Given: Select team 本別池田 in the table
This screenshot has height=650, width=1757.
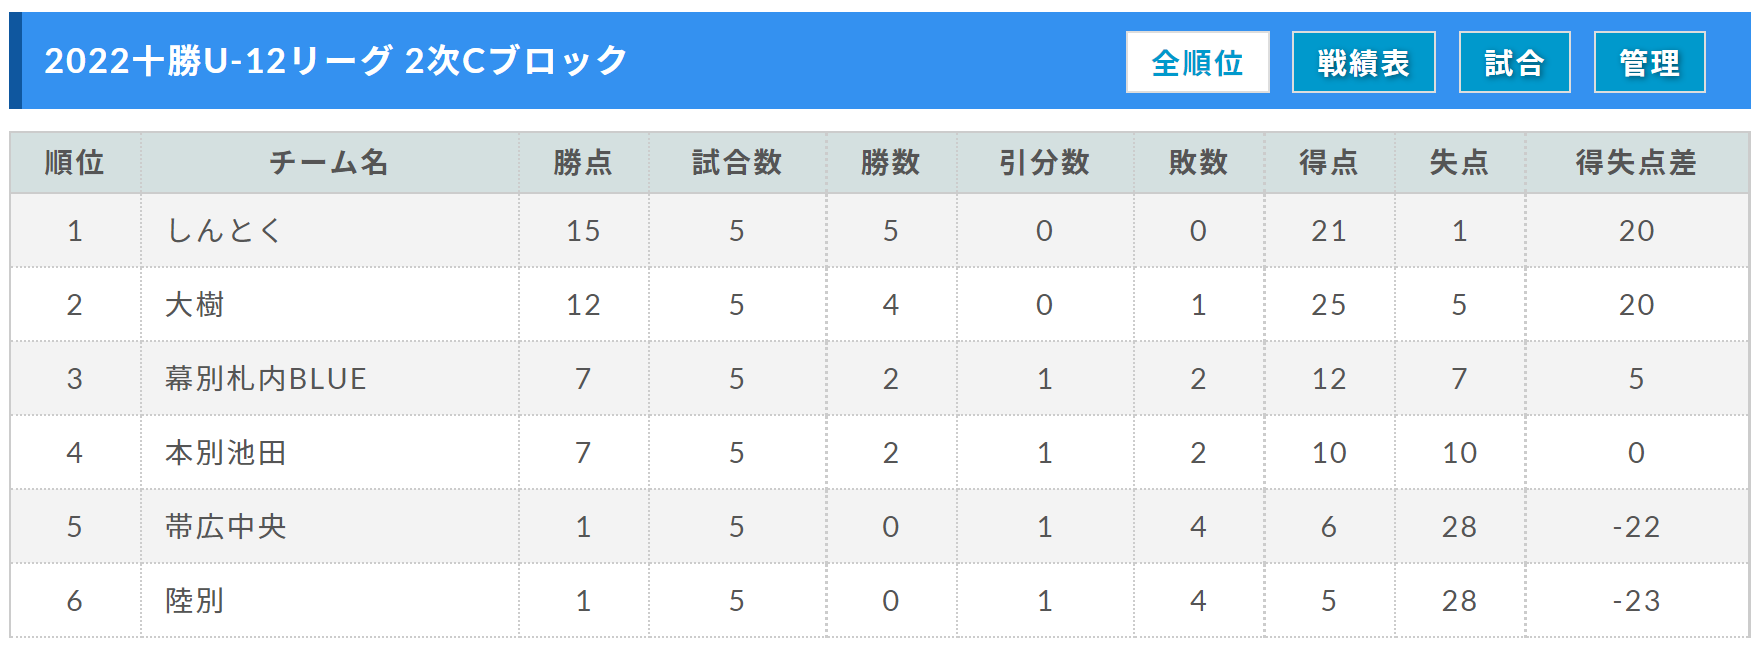Looking at the screenshot, I should click(x=226, y=453).
